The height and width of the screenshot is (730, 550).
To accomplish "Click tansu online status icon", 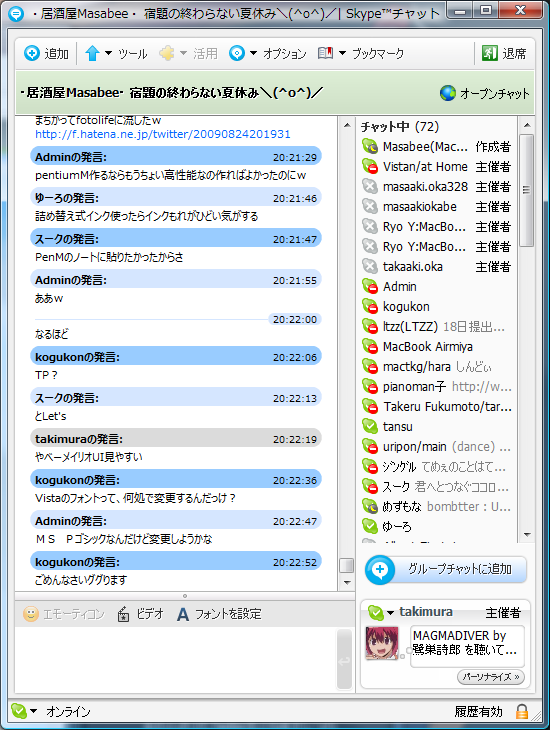I will (x=370, y=427).
